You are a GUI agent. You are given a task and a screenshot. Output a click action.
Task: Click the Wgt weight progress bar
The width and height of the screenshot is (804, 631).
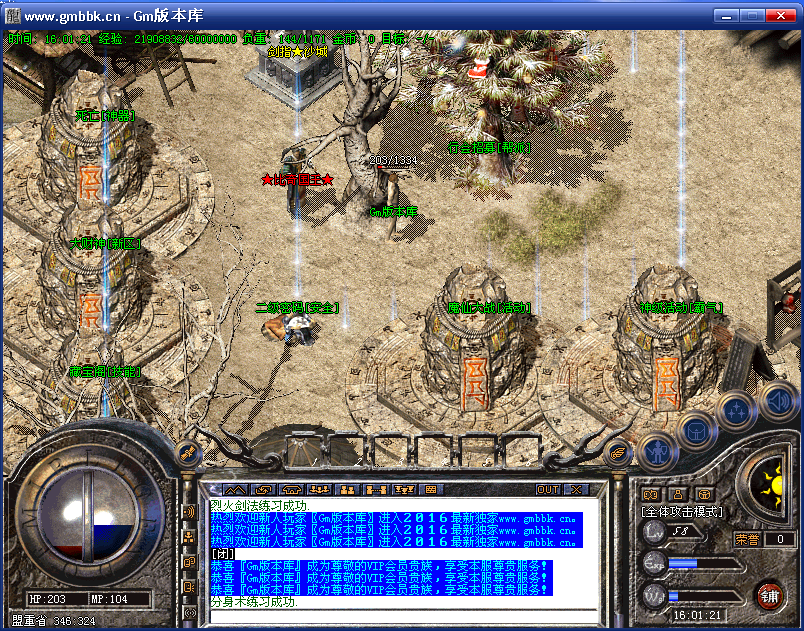(706, 596)
